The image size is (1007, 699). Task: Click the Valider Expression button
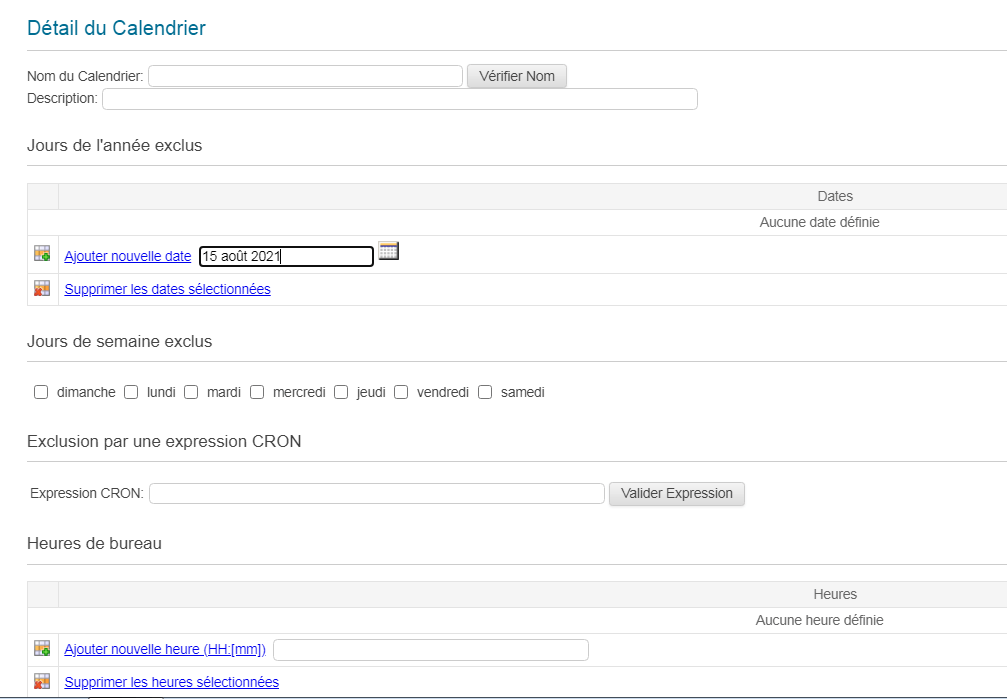tap(676, 493)
